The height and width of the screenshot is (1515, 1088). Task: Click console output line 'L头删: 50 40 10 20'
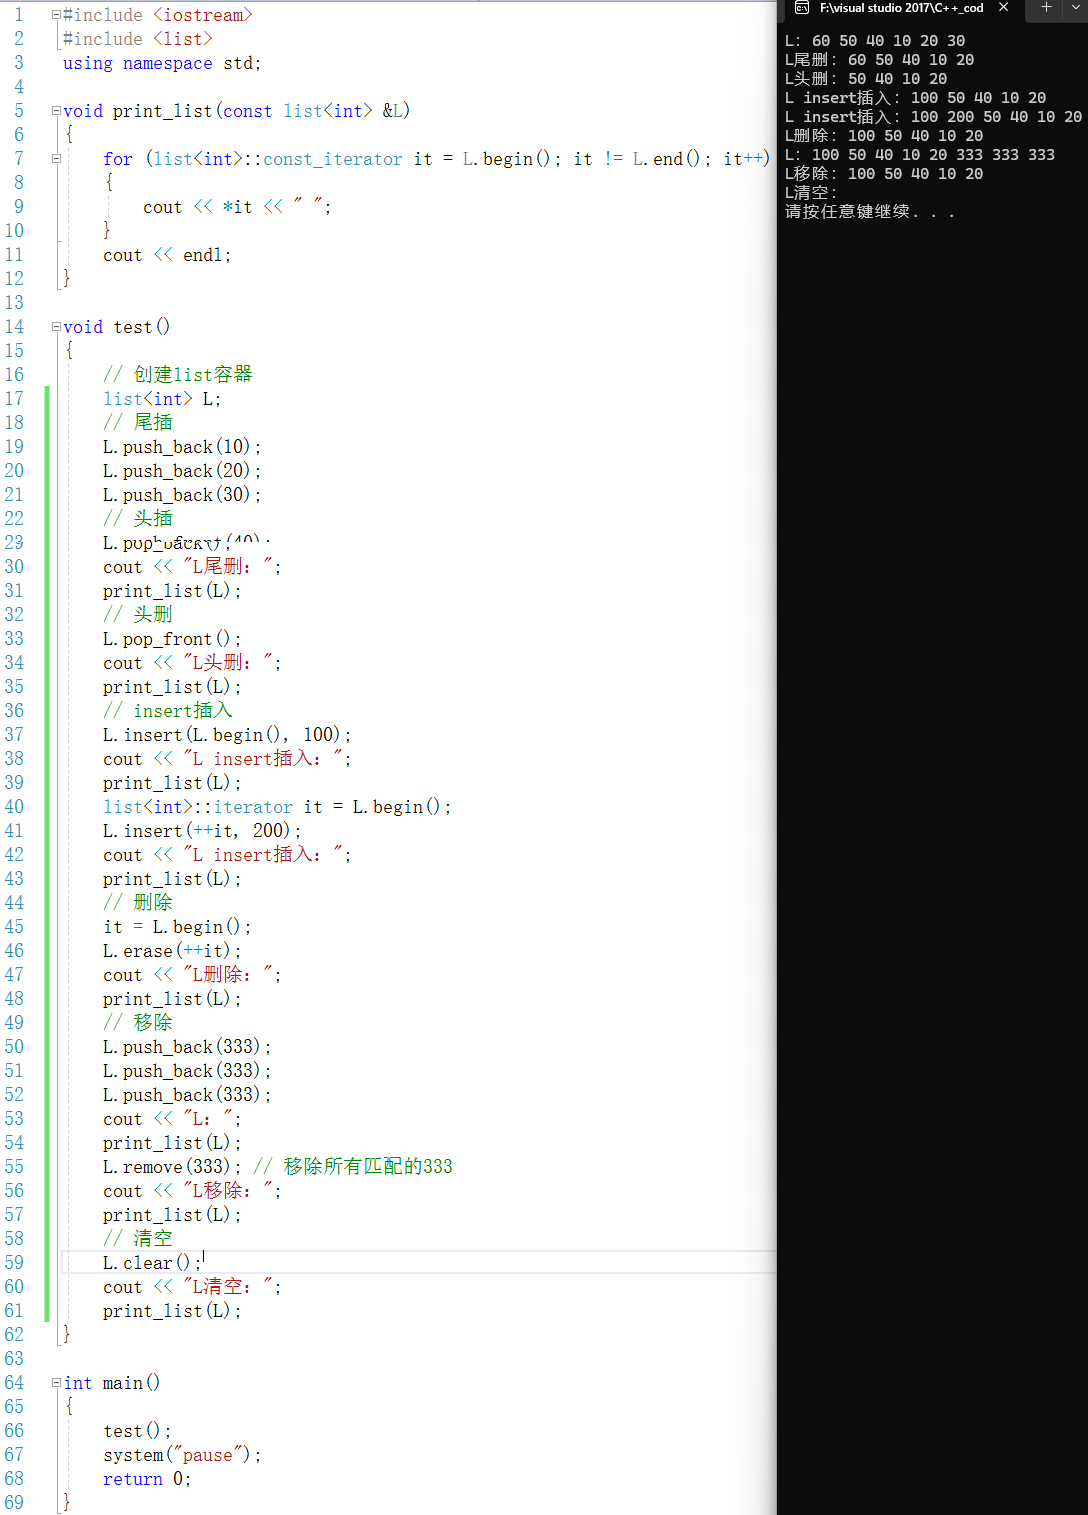(x=866, y=79)
